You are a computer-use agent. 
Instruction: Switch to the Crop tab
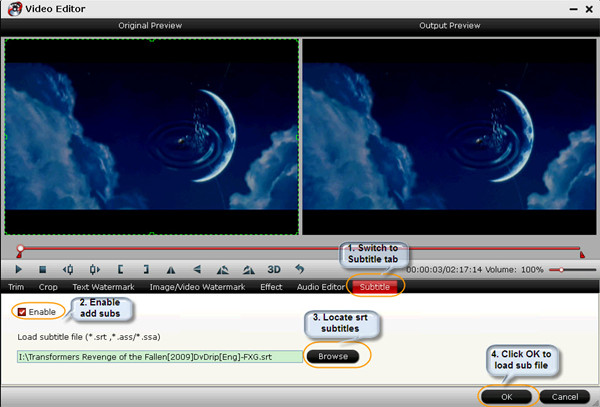pos(48,287)
